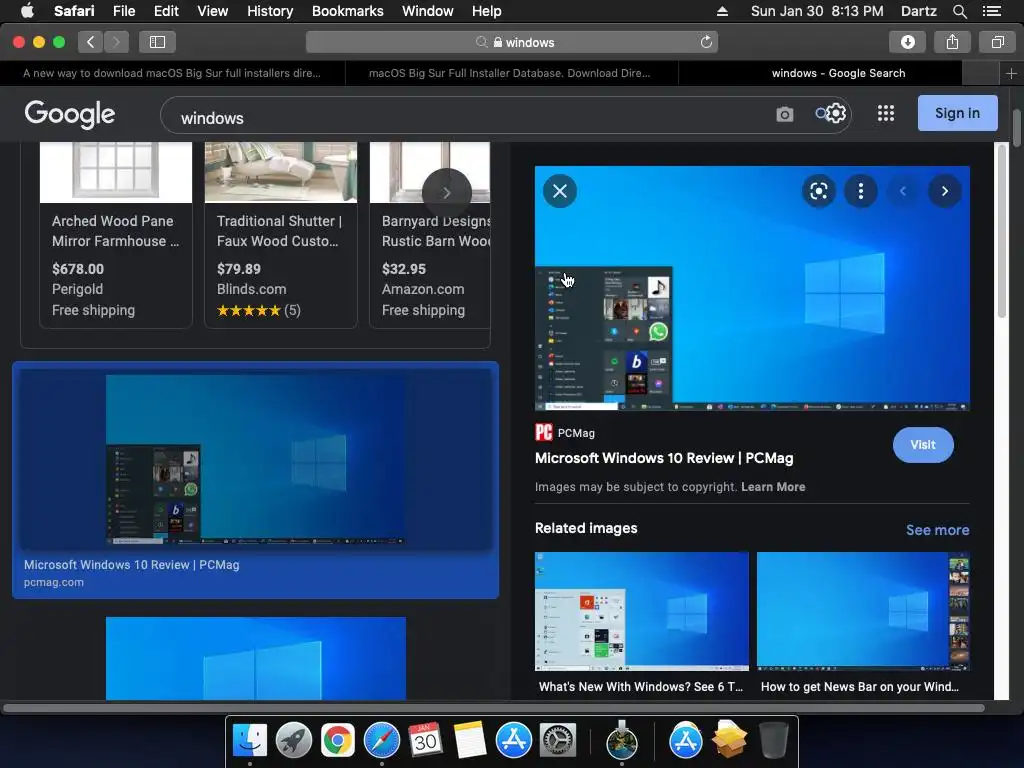Select the highlighted PCMag Windows 10 result thumbnail
Viewport: 1024px width, 768px height.
point(255,459)
